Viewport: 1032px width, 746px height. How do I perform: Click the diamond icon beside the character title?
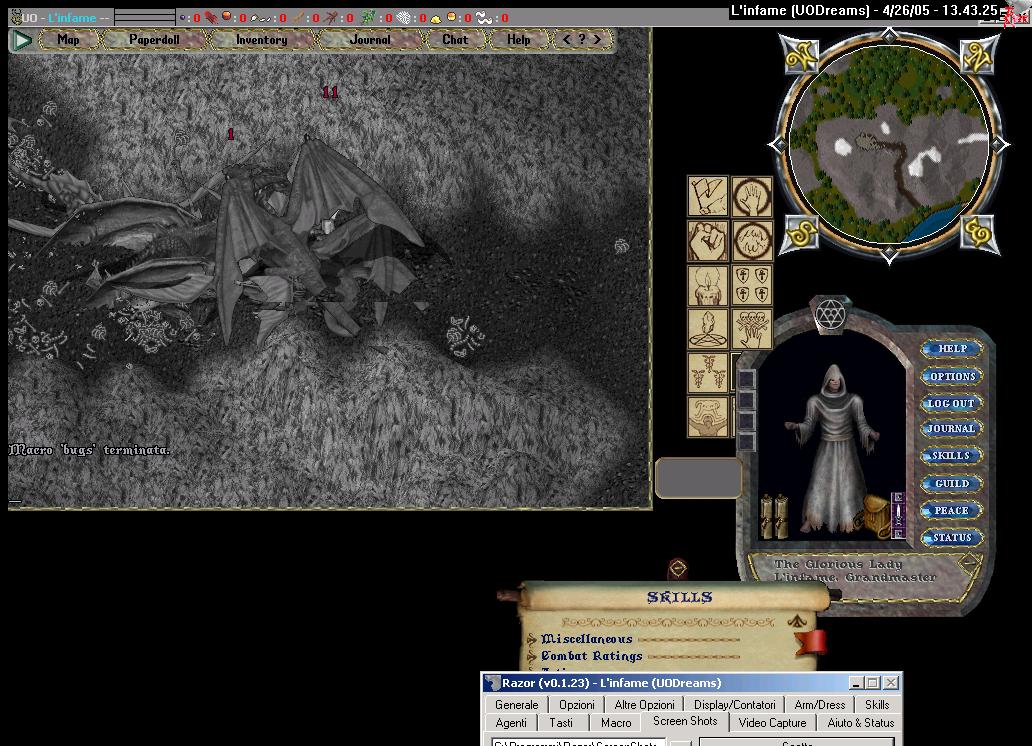point(969,562)
